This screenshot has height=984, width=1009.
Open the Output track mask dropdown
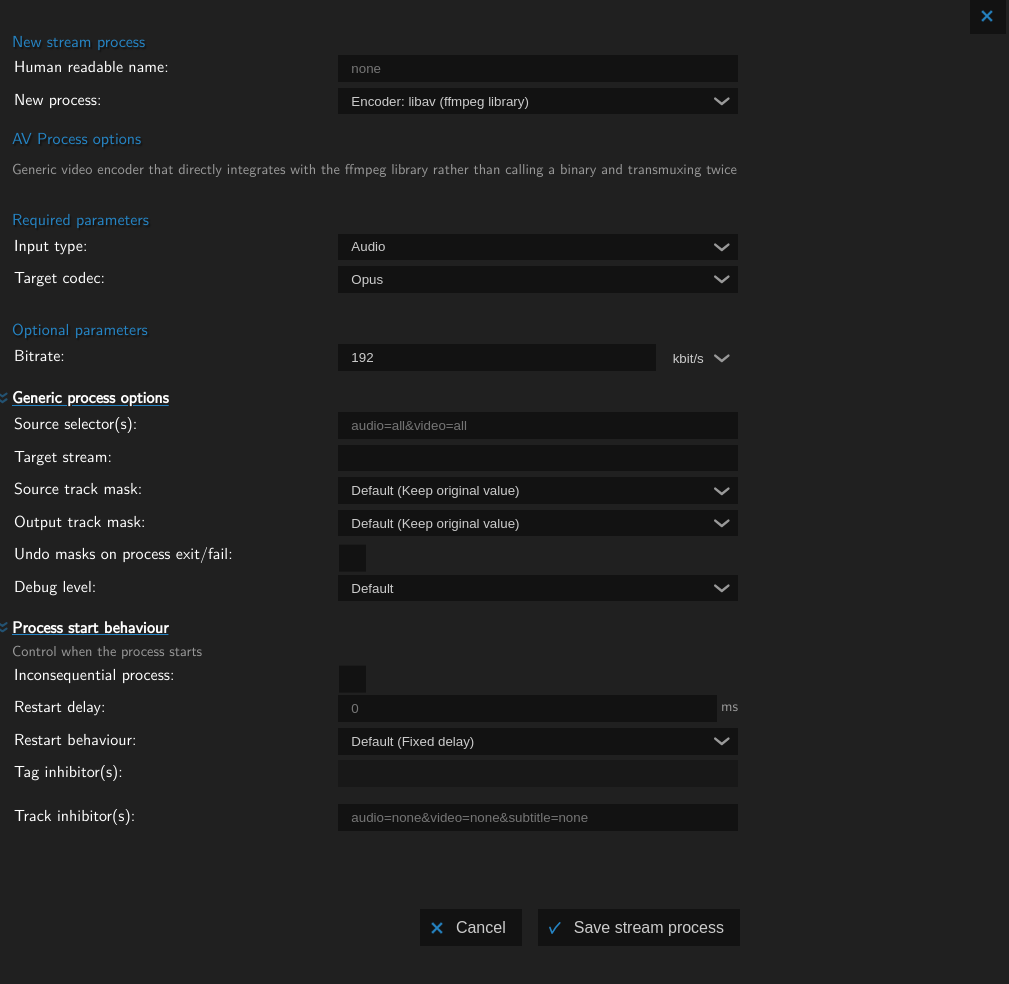(x=537, y=524)
